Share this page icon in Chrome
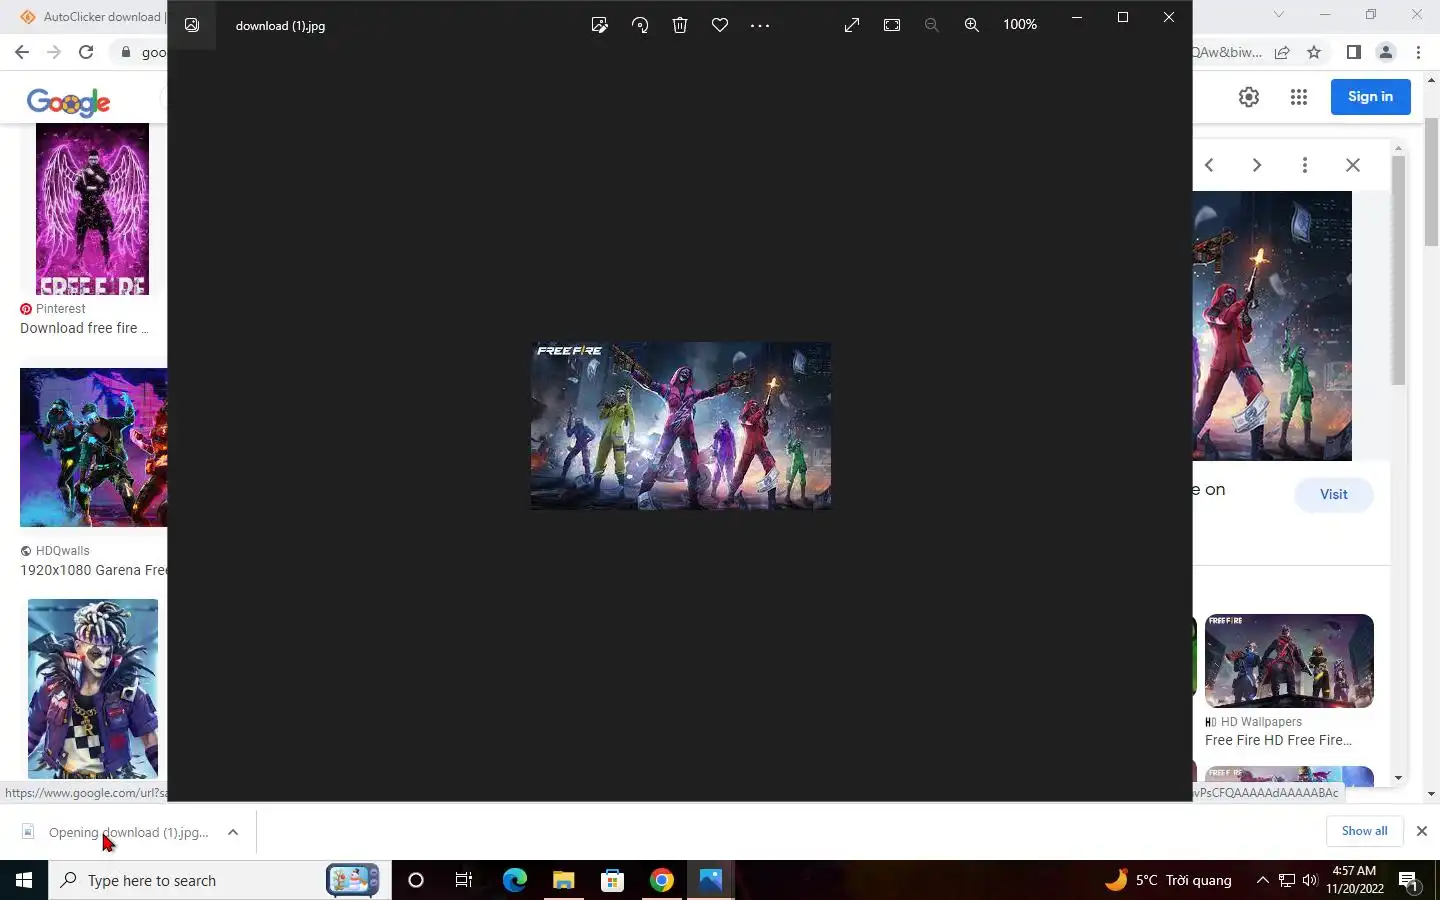The image size is (1440, 900). (x=1282, y=52)
